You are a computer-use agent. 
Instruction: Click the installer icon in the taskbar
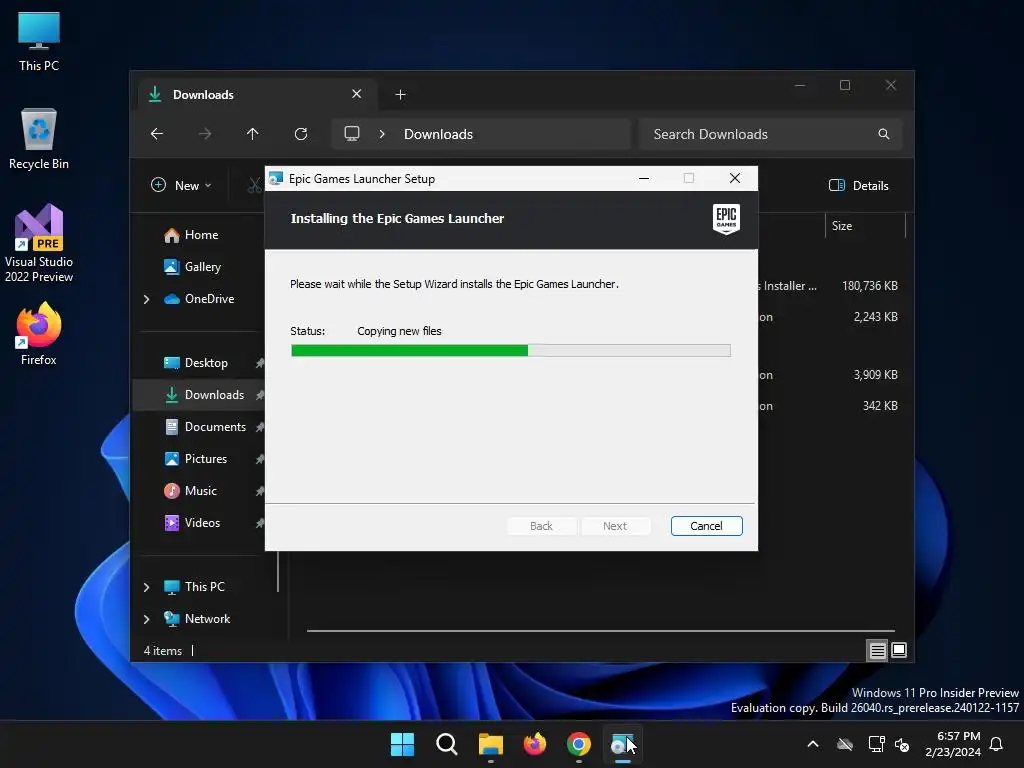pos(622,744)
